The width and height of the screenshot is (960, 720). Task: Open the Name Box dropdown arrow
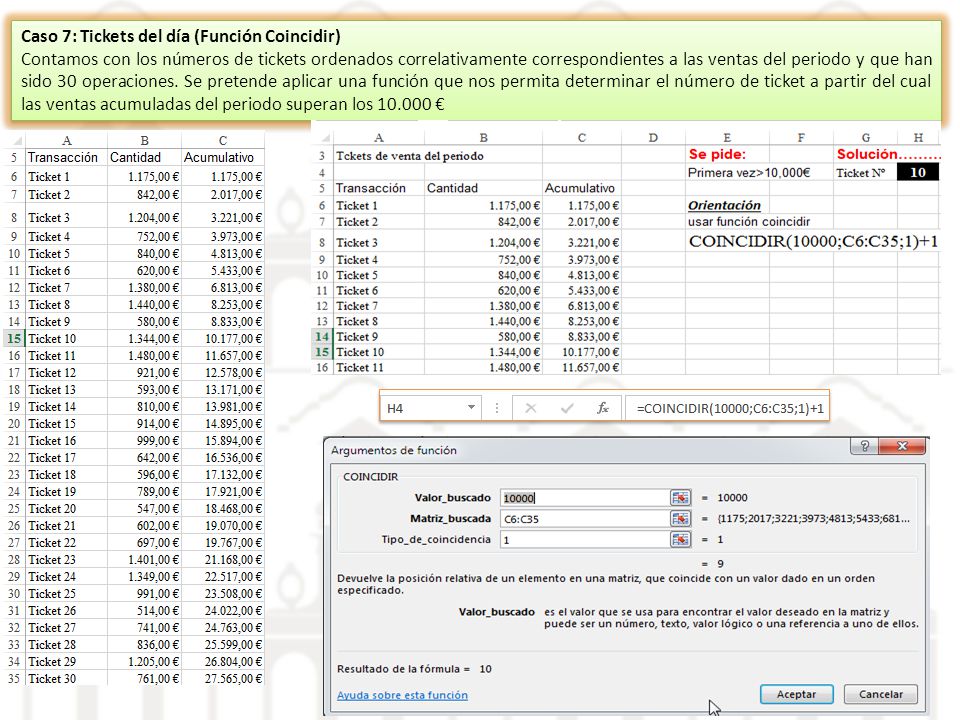click(x=471, y=407)
